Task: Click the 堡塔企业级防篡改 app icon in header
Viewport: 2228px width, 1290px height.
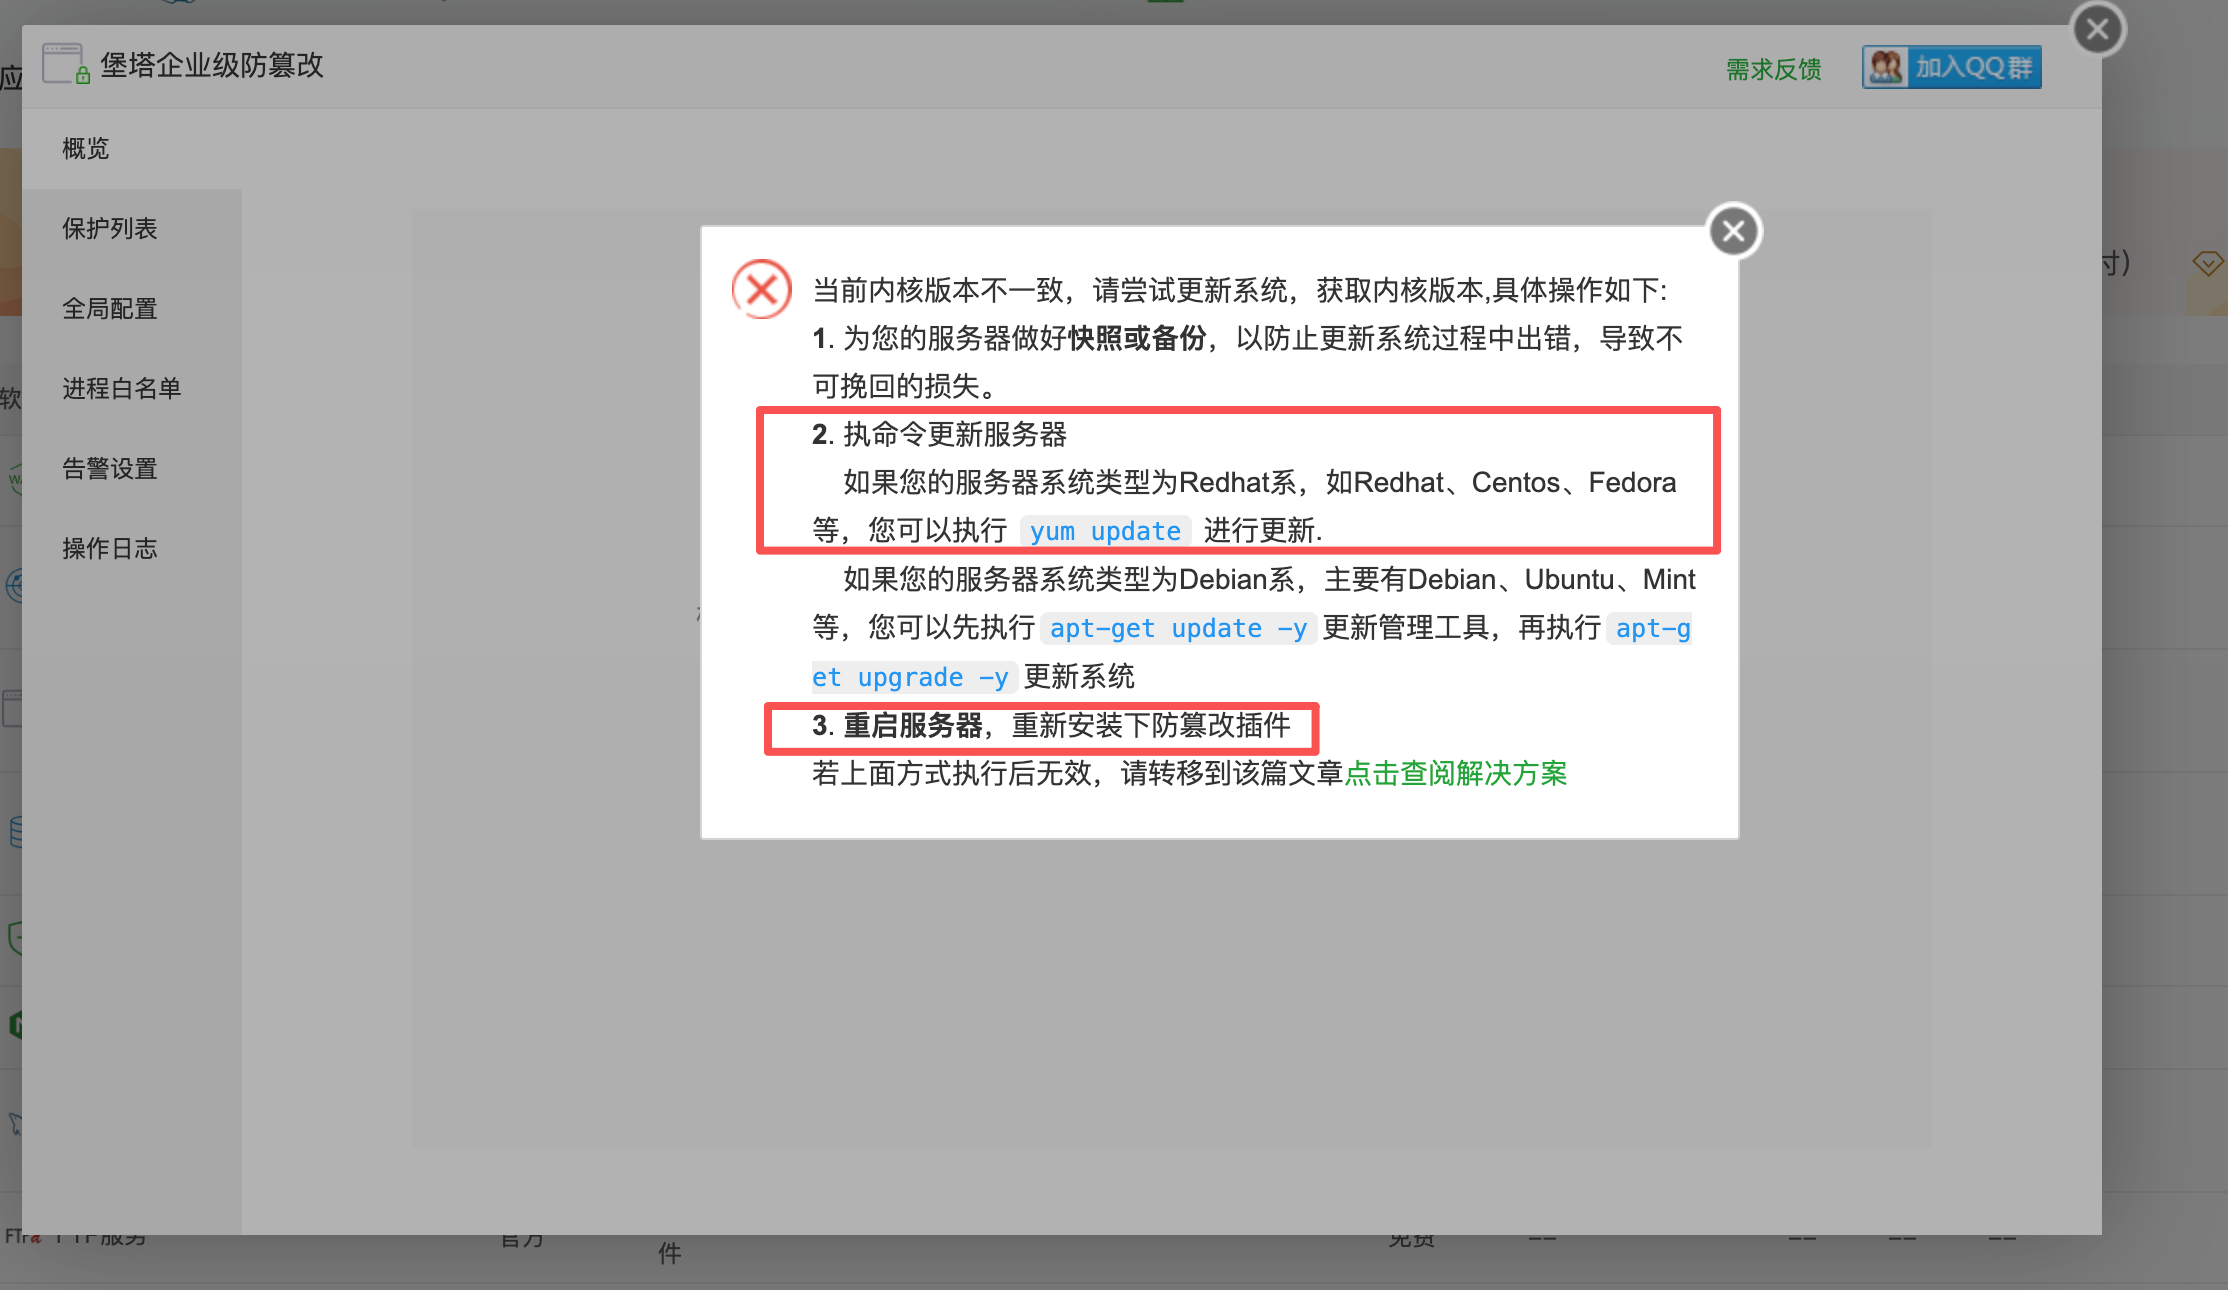Action: [x=64, y=63]
